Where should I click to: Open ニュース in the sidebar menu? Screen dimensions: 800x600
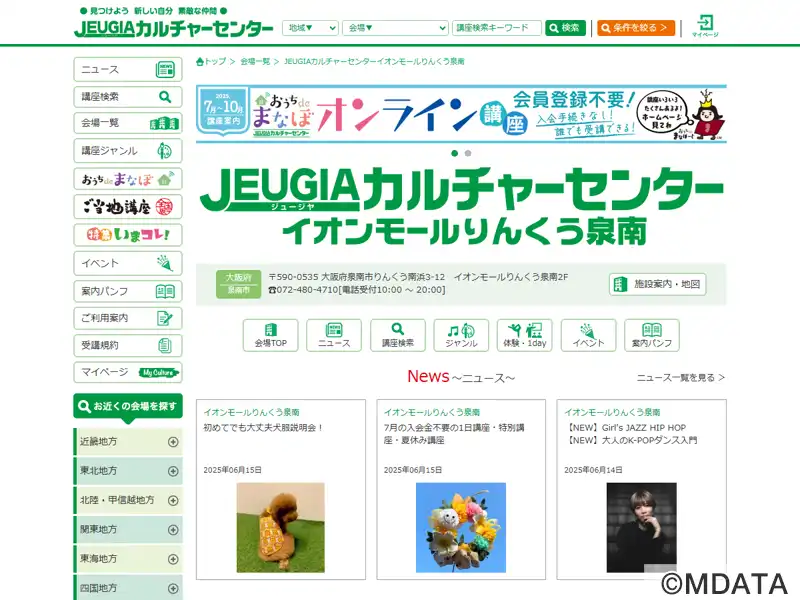tap(128, 69)
